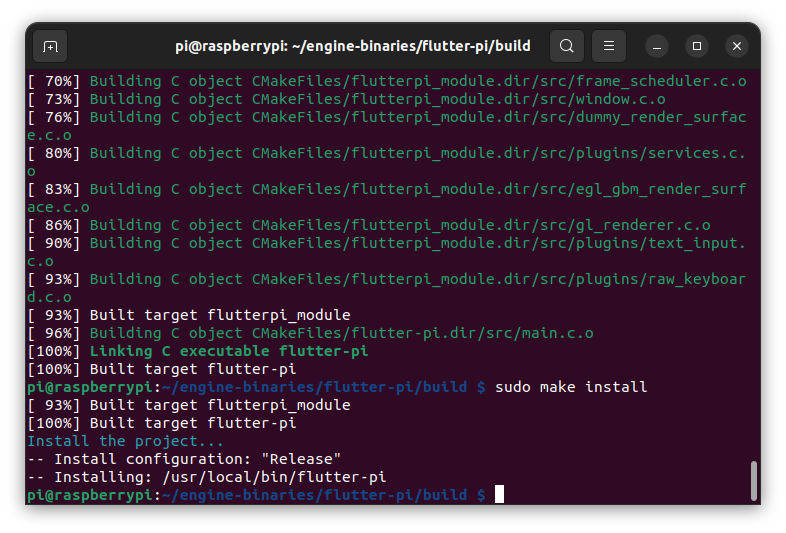Viewport: 786px width, 533px height.
Task: Open the terminal search
Action: point(566,46)
